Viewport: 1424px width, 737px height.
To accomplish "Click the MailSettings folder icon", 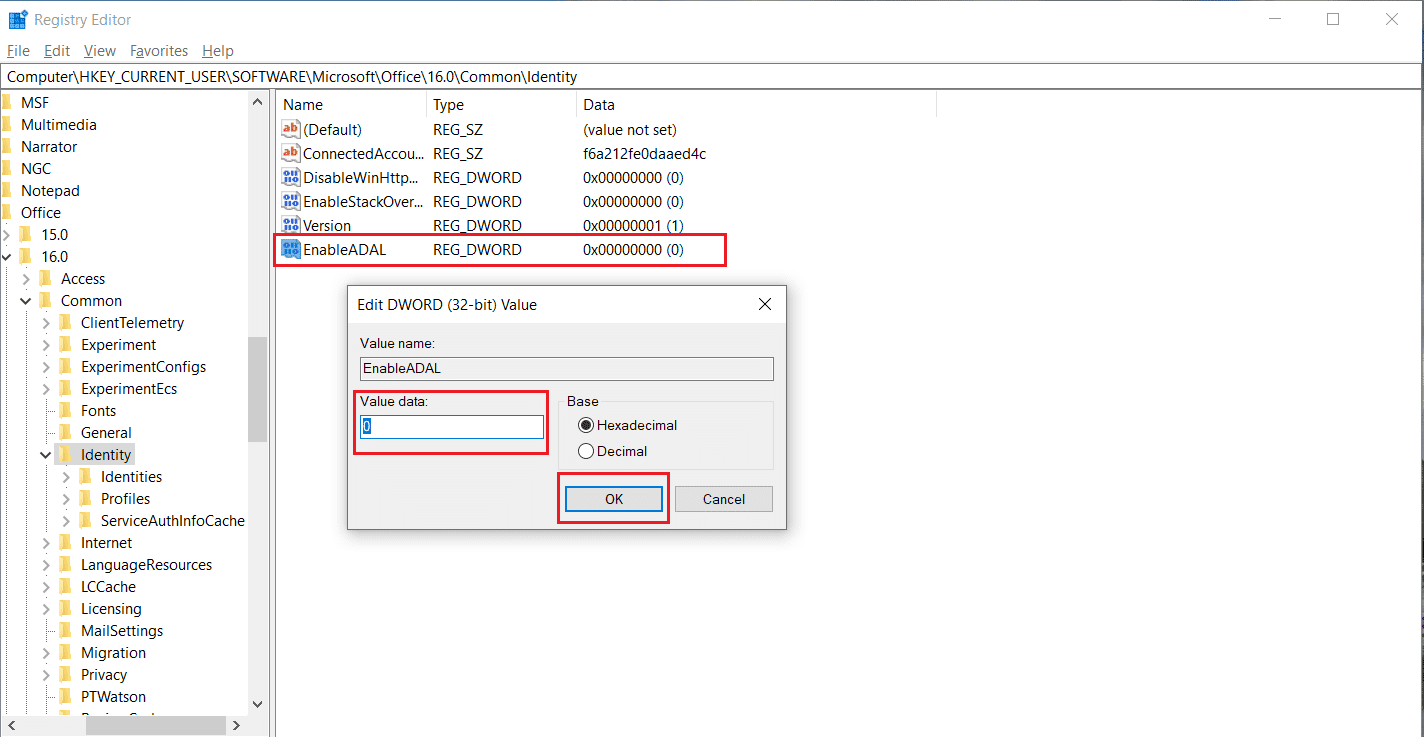I will 66,631.
